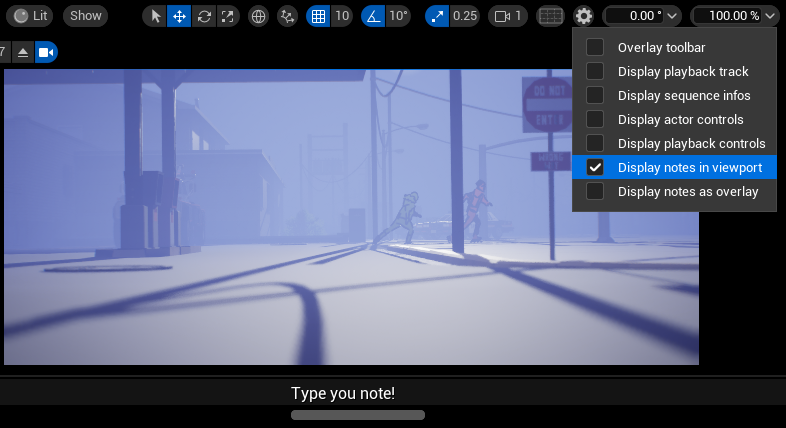Toggle rotation angle snapping icon
This screenshot has height=428, width=786.
[373, 16]
